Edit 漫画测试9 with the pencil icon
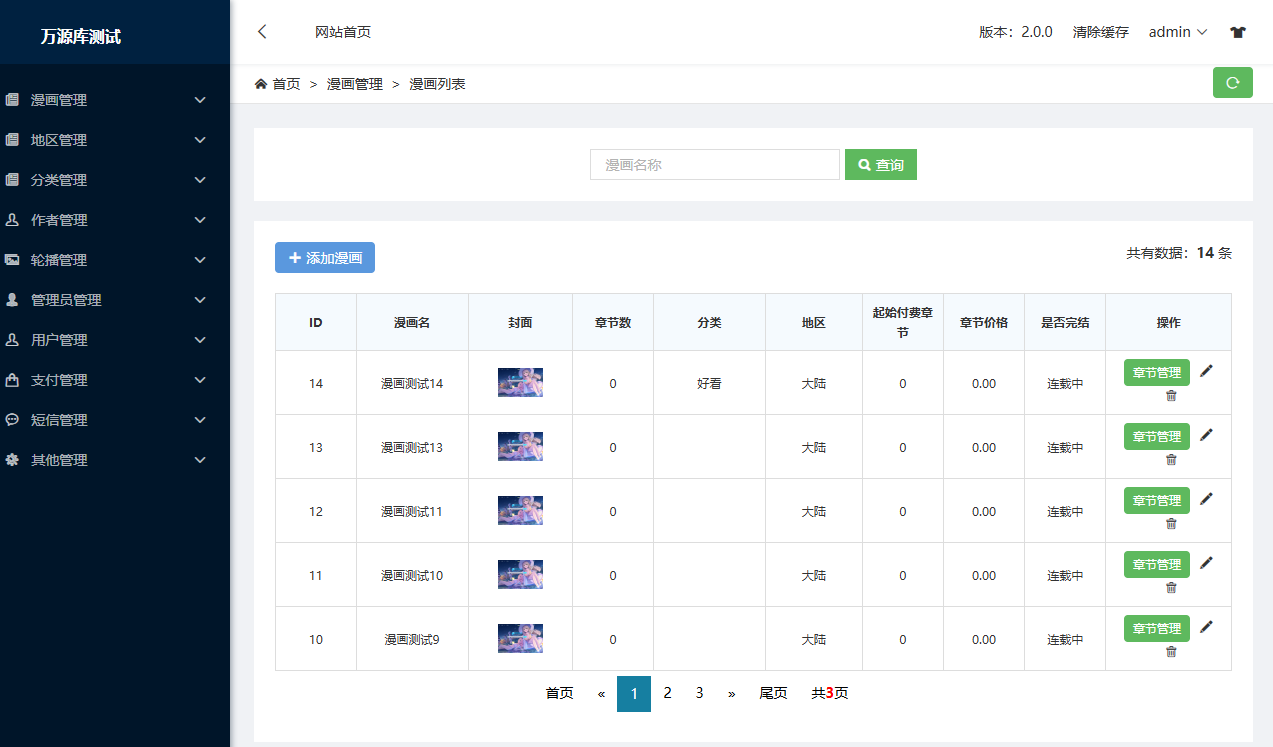This screenshot has height=747, width=1273. [x=1206, y=627]
